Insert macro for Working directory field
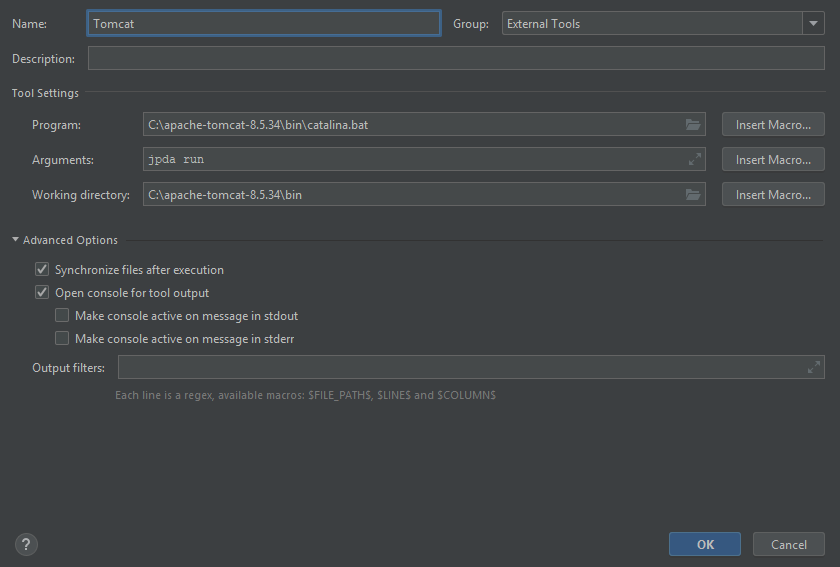The image size is (840, 567). [x=773, y=195]
